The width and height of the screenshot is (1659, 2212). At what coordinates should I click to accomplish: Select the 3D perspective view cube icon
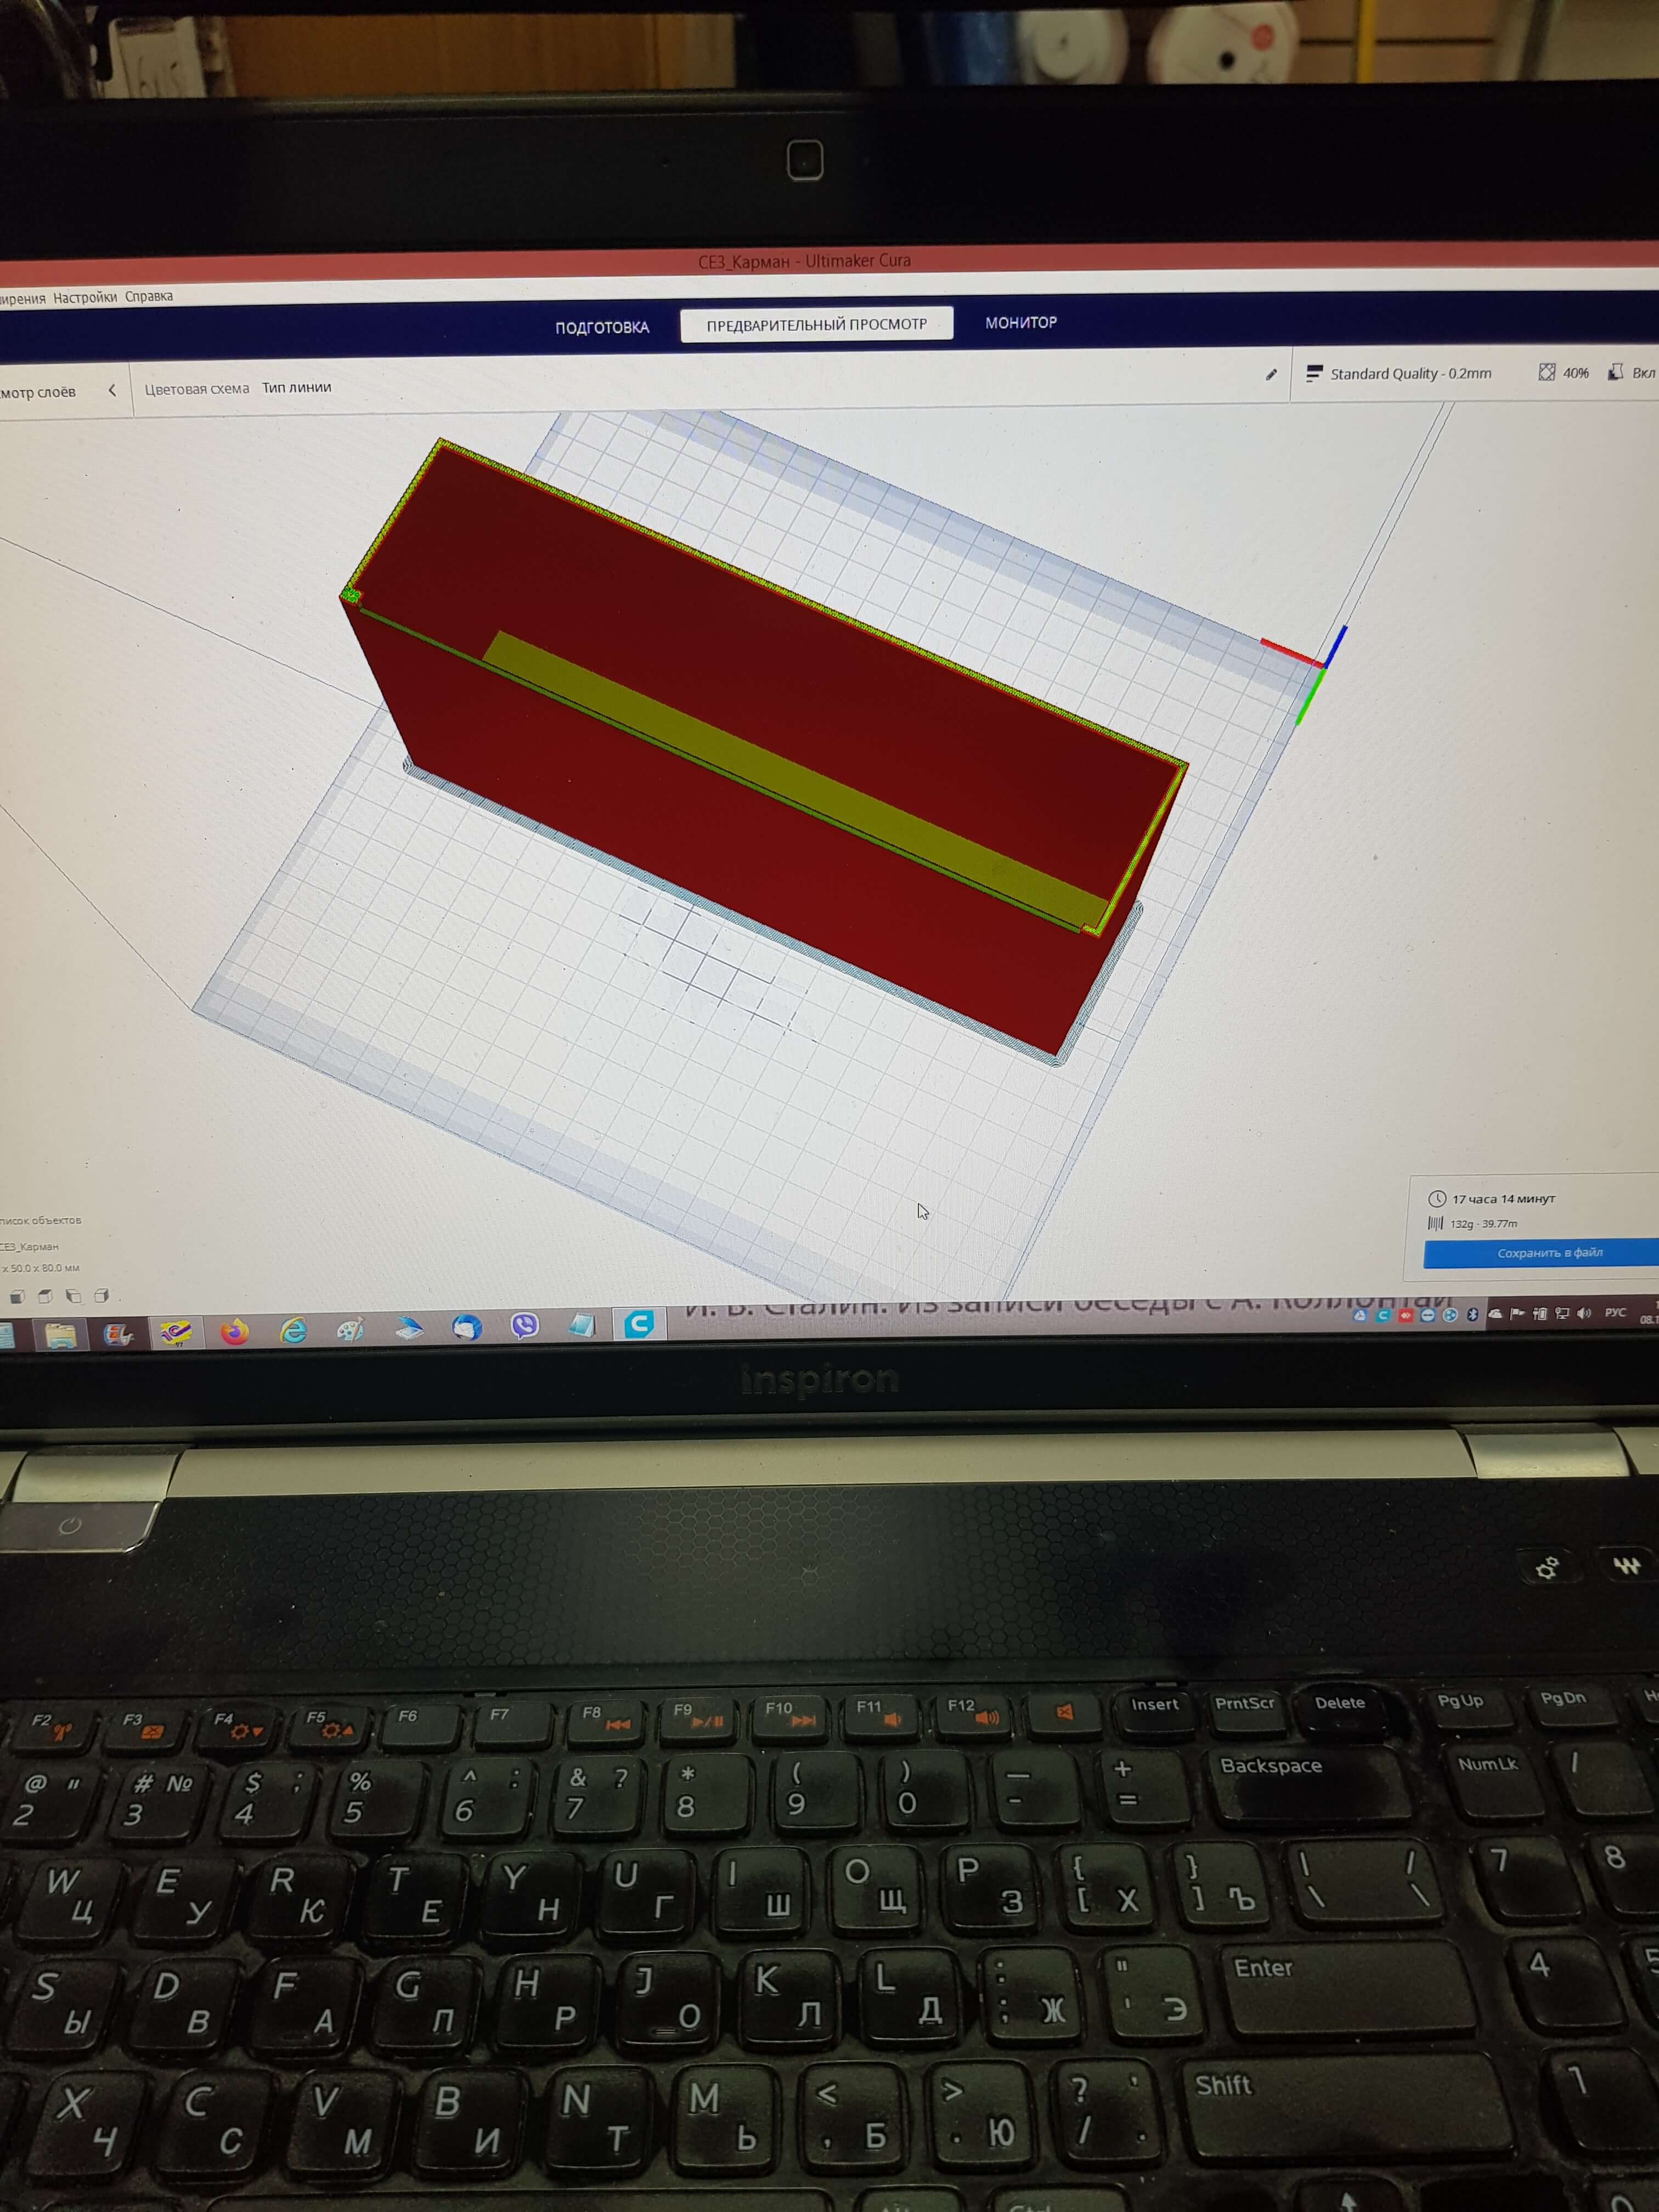[x=17, y=1297]
